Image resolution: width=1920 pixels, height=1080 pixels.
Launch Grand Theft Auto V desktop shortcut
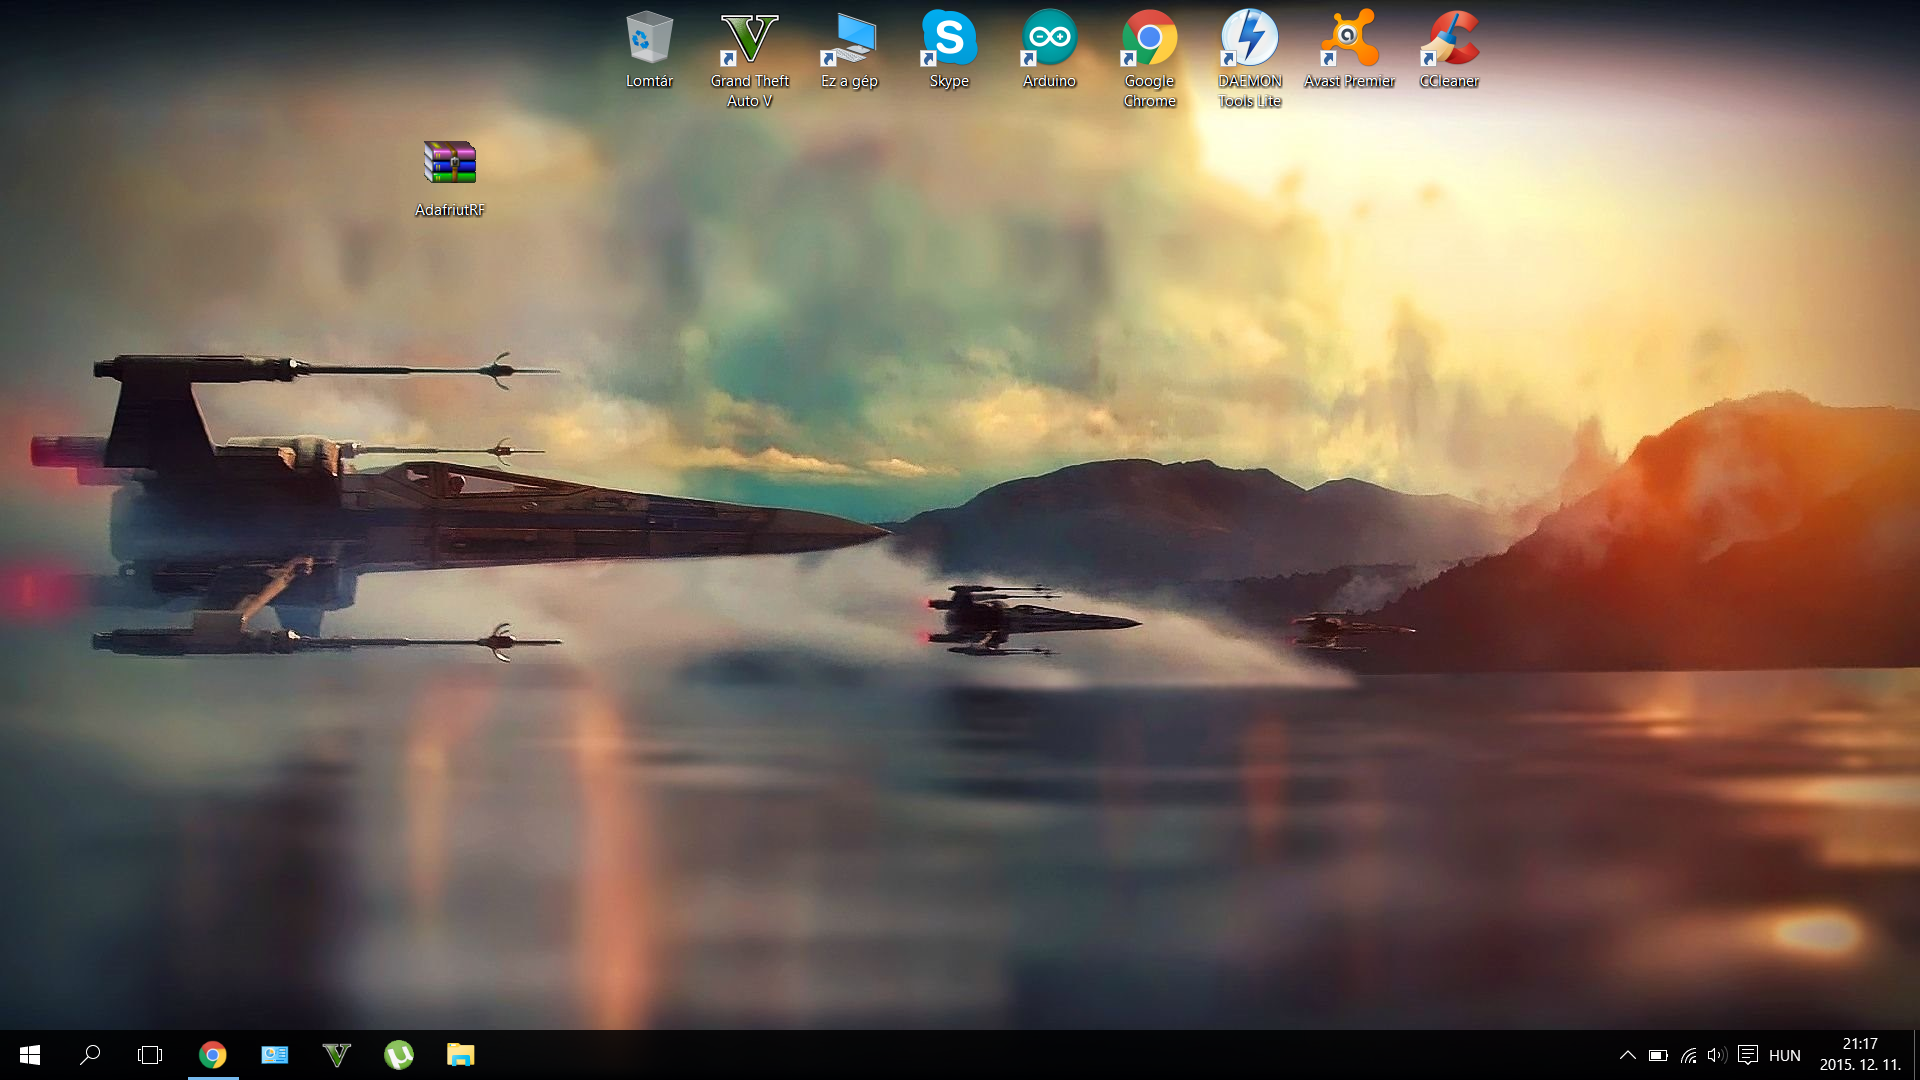coord(749,58)
